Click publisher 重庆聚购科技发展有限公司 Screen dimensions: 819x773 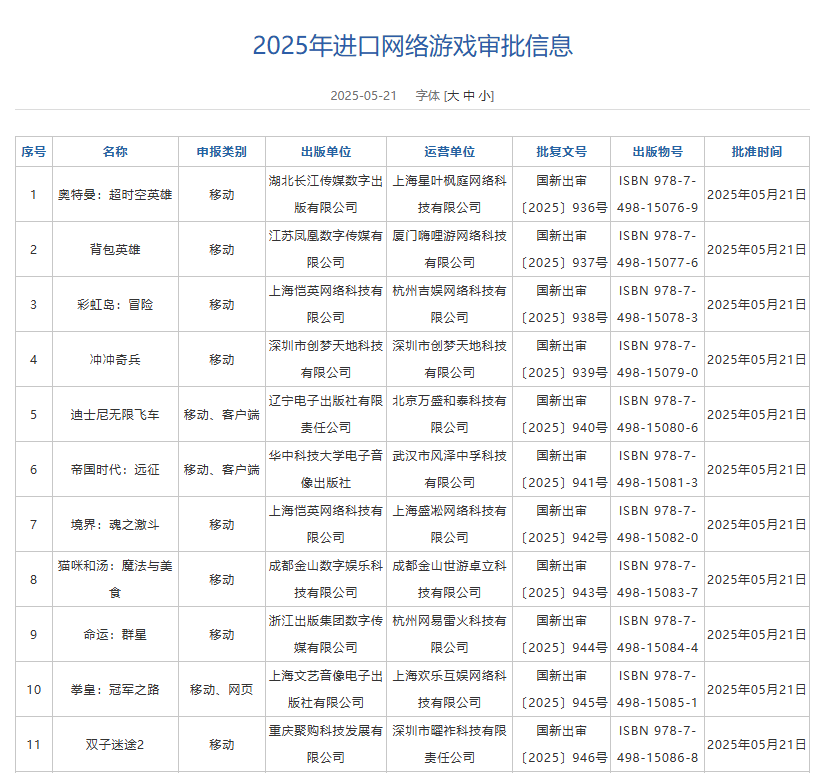325,744
